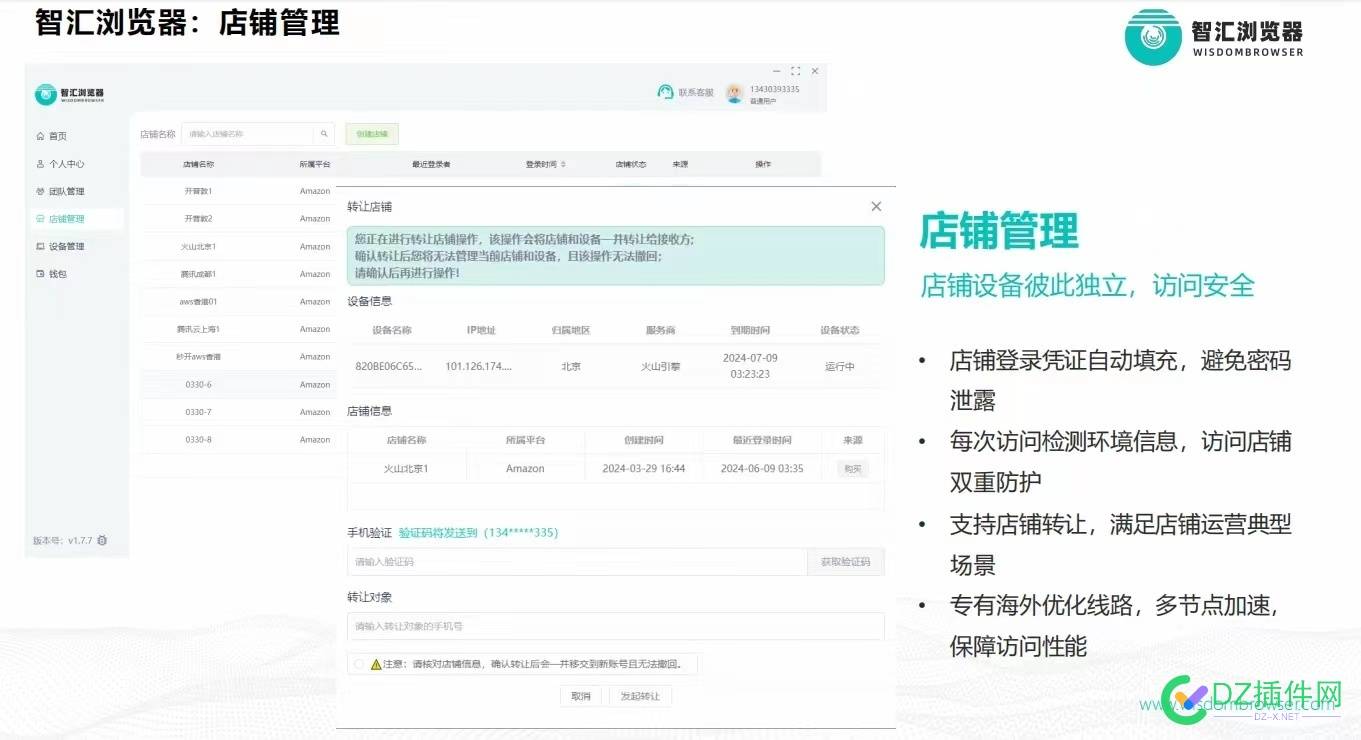Image resolution: width=1361 pixels, height=740 pixels.
Task: Click the settings icon next to version v1.7.7
Action: tap(102, 541)
